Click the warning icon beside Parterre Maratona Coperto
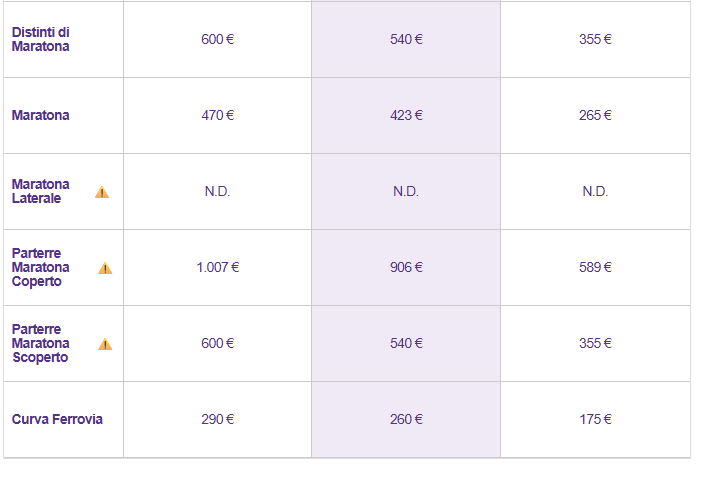715x480 pixels. pyautogui.click(x=105, y=268)
